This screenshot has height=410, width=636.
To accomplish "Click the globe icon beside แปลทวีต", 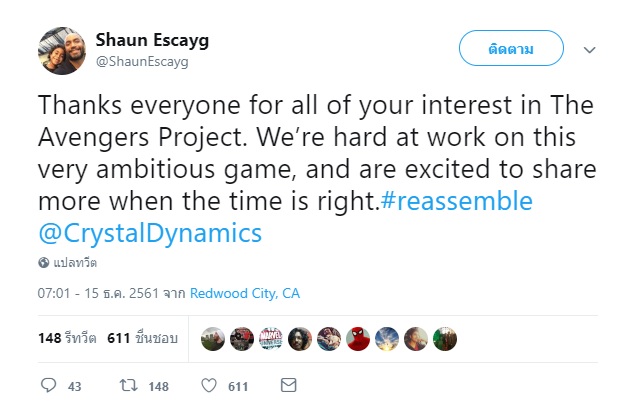I will coord(44,263).
